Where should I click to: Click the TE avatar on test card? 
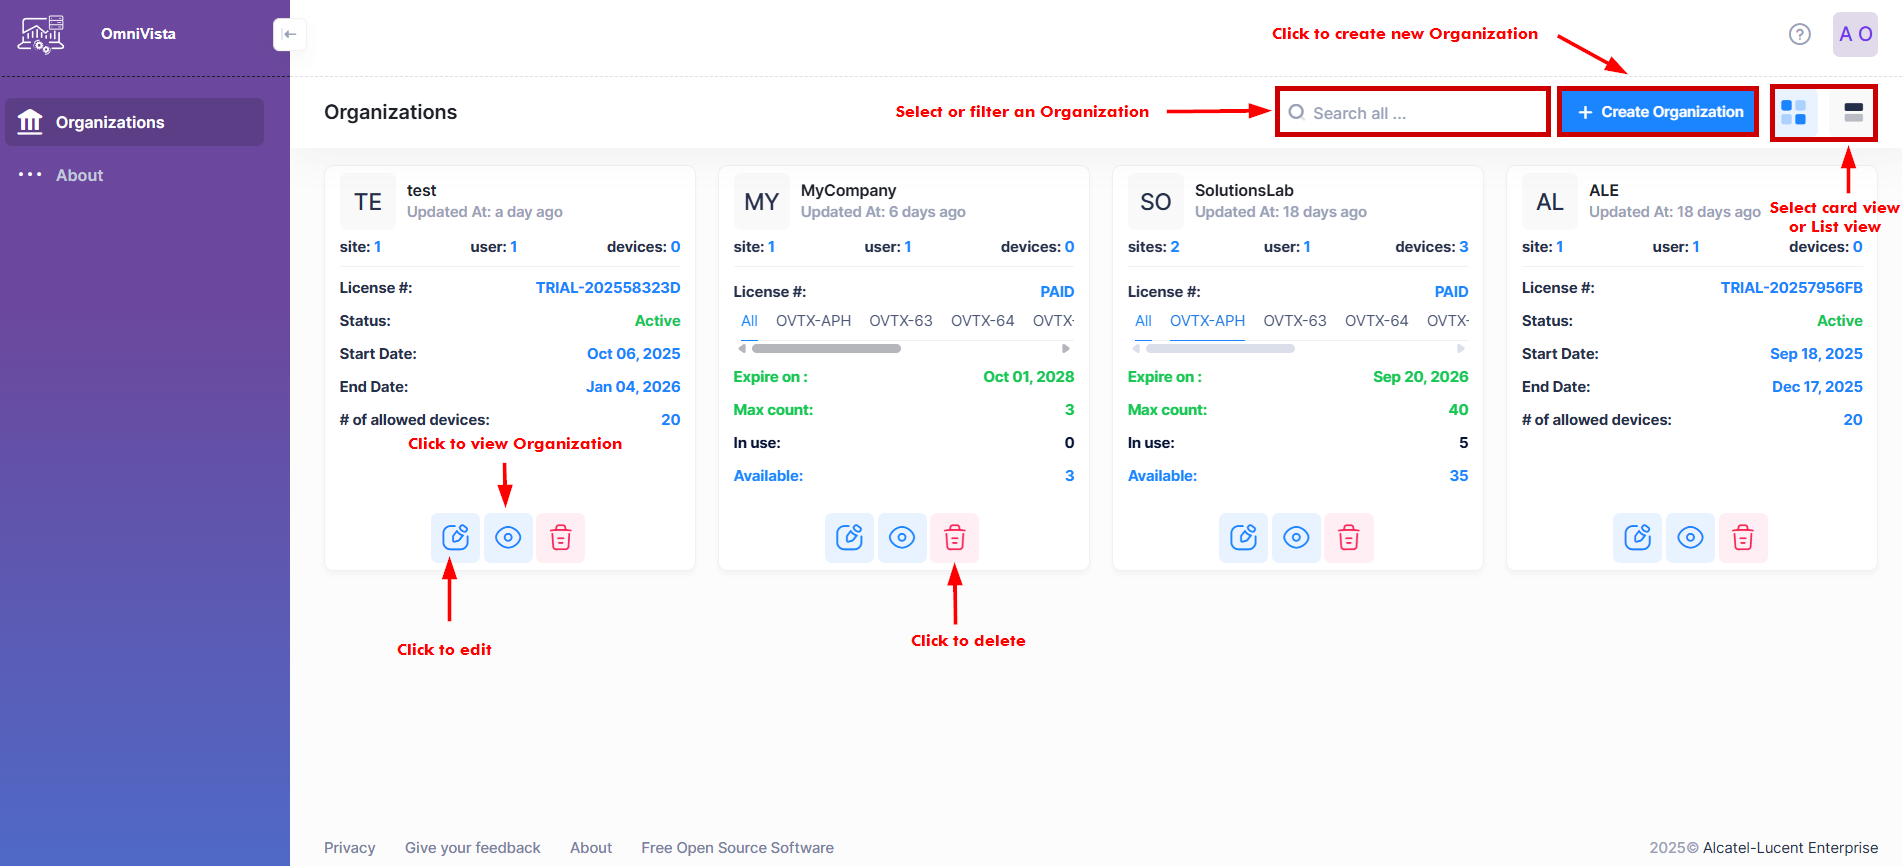(x=367, y=202)
